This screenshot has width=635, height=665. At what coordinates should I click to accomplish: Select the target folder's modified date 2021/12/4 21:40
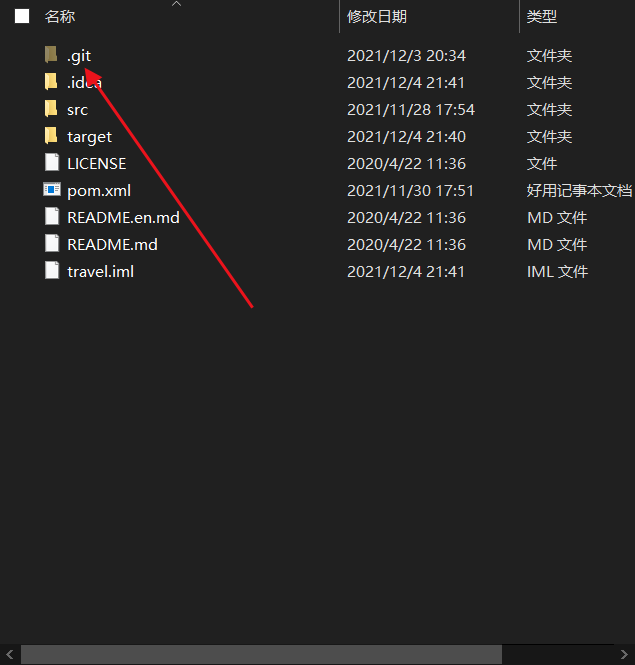tap(406, 137)
